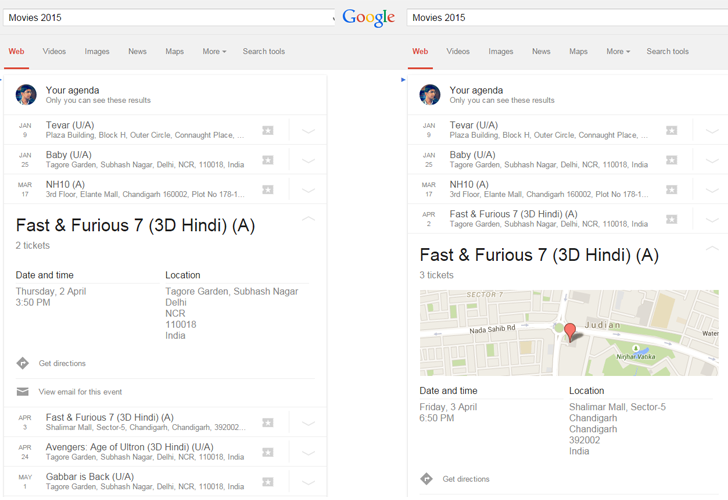
Task: Click ticket icon on right Baby (U/A) row
Action: coord(671,160)
